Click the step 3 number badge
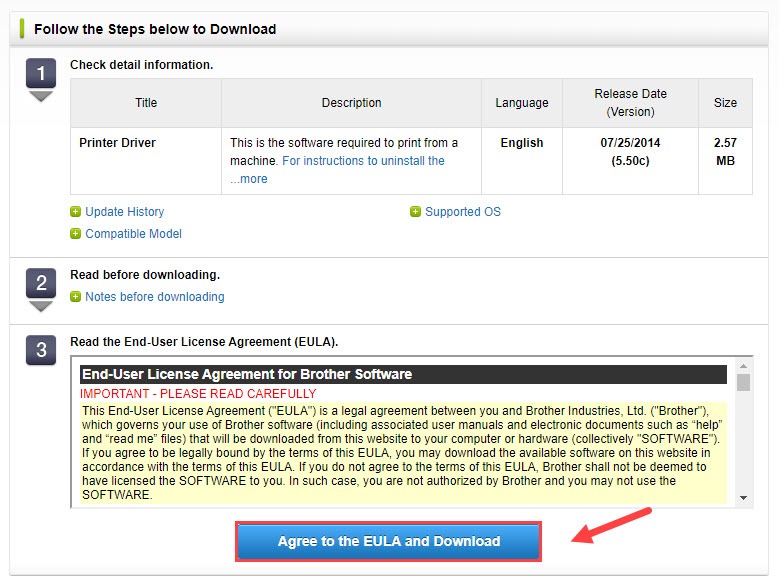 point(40,352)
